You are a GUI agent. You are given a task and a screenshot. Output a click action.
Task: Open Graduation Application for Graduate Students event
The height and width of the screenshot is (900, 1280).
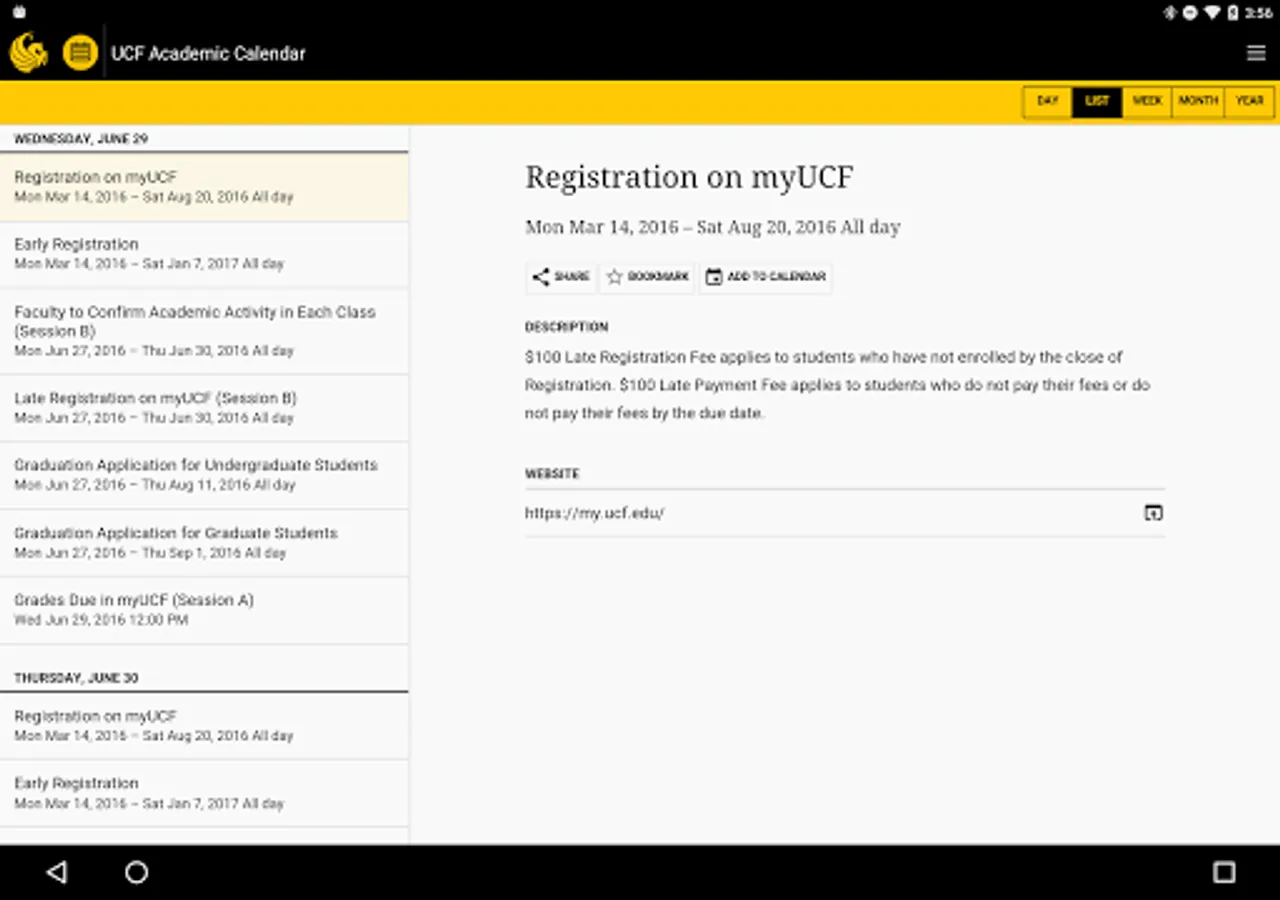[204, 542]
